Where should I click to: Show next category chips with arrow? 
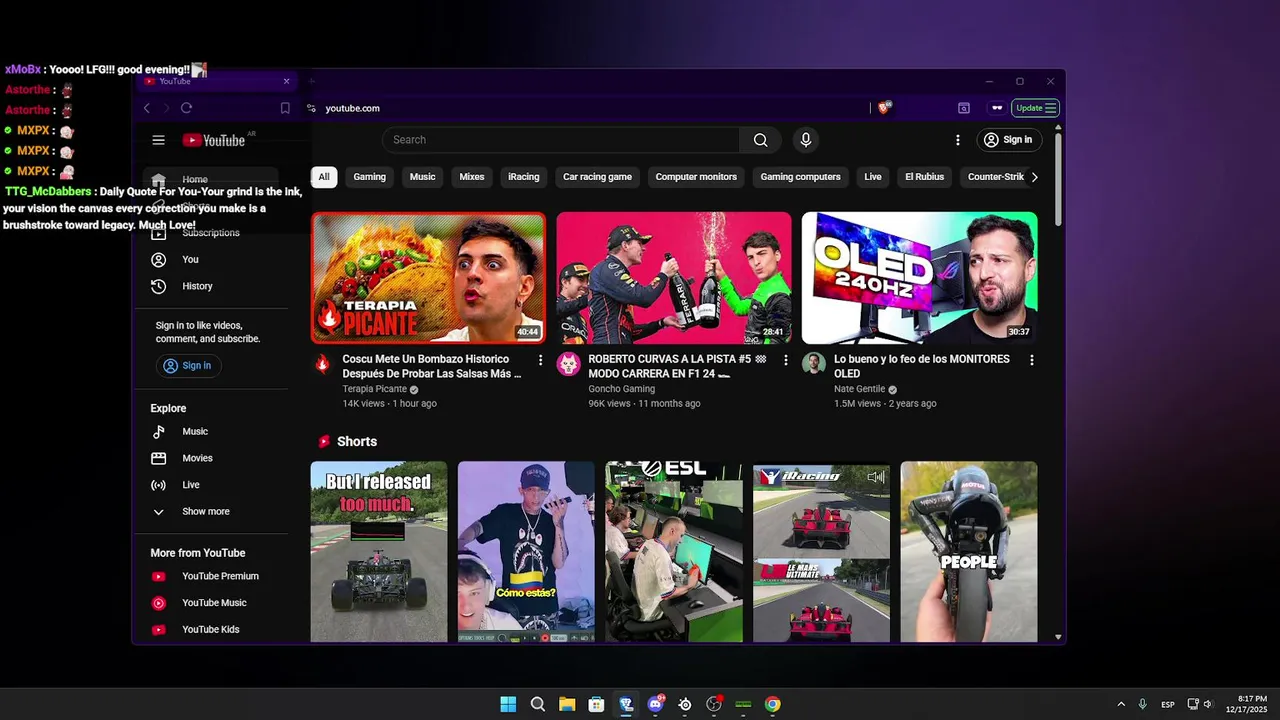coord(1034,177)
